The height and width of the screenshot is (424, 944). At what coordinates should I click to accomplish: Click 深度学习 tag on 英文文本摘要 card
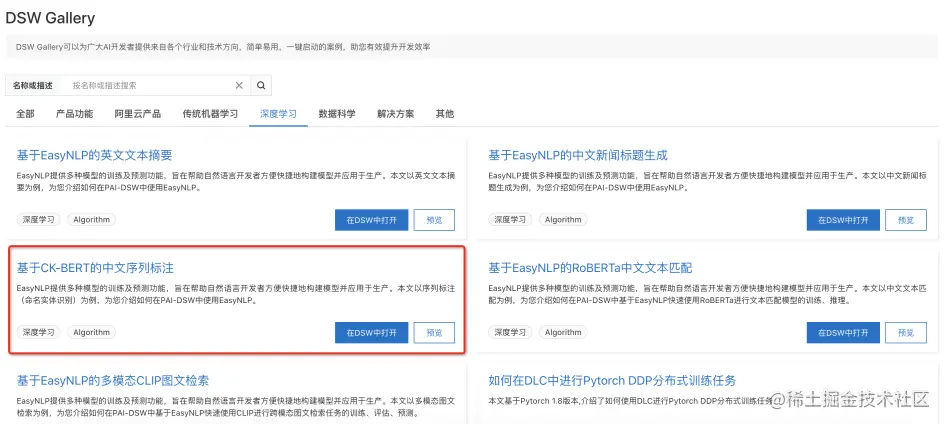pos(39,220)
